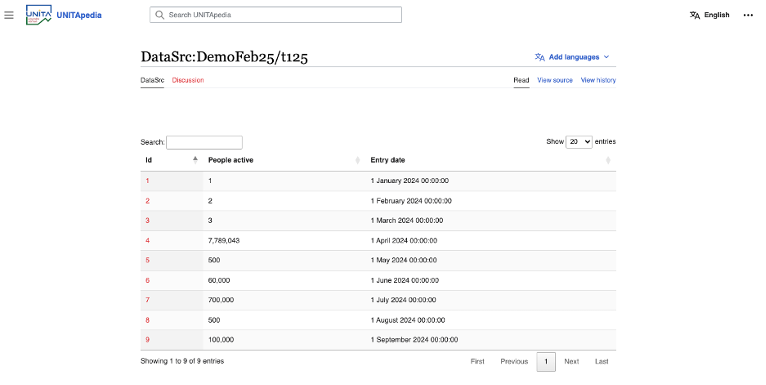
Task: Open record Id 3 link
Action: point(148,220)
